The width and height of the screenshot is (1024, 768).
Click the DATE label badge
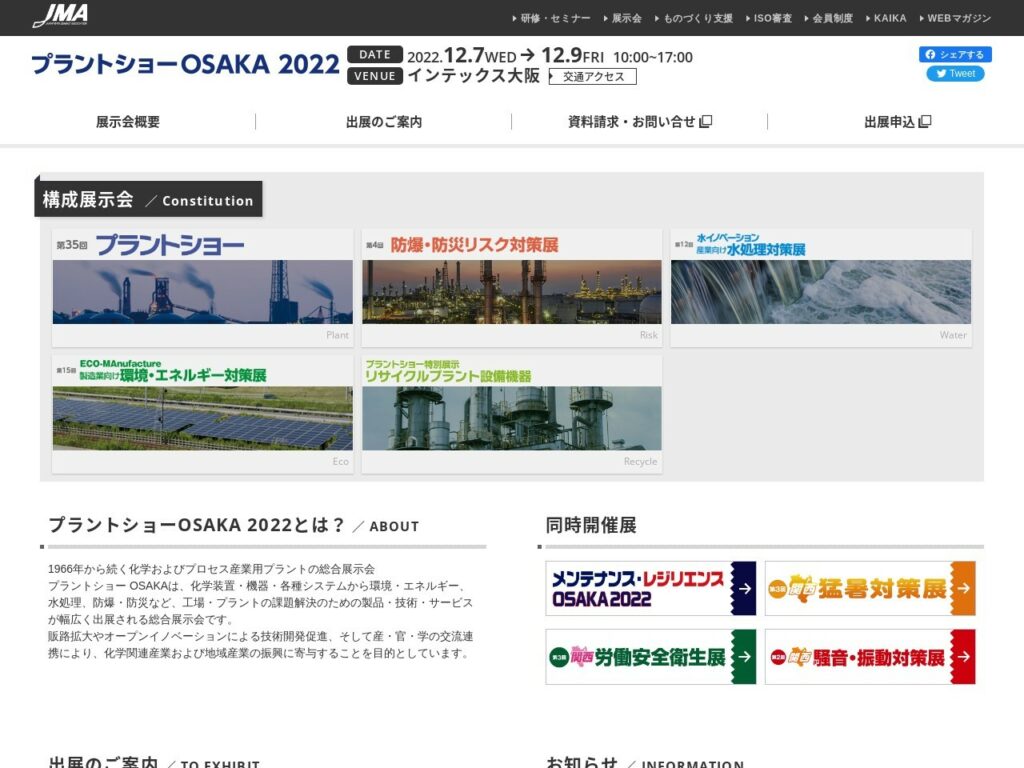click(x=375, y=55)
